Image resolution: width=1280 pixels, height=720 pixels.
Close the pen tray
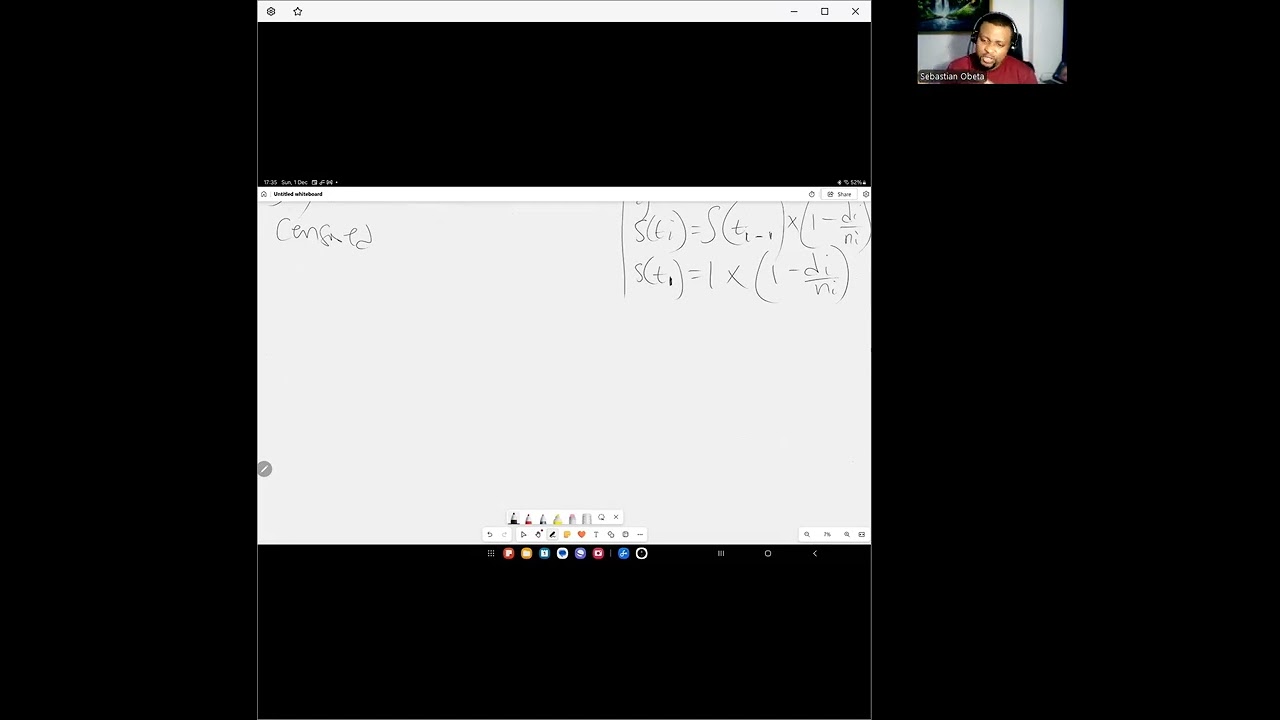pyautogui.click(x=616, y=517)
